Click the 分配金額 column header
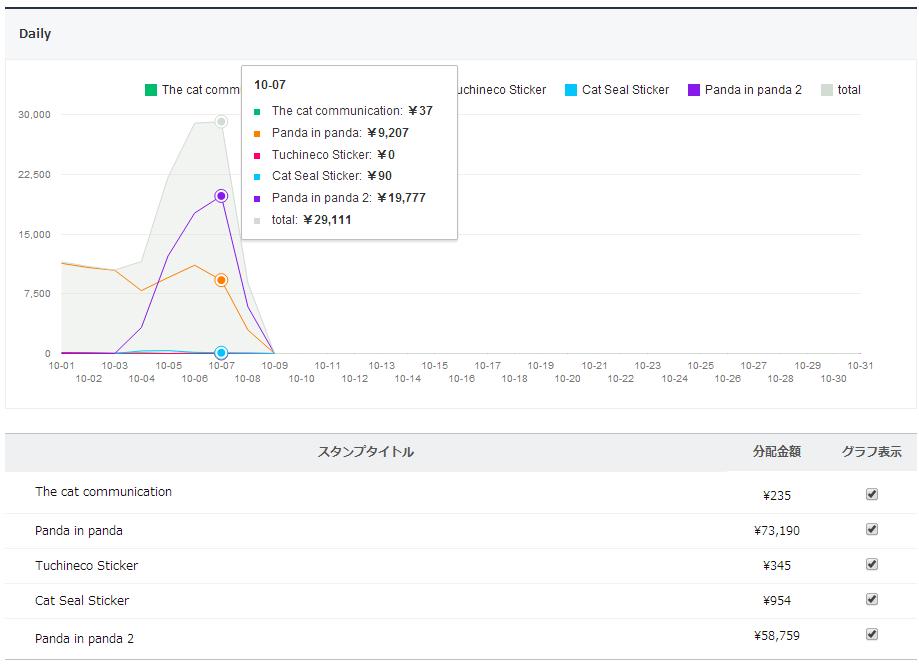Screen dimensions: 919x670 coord(776,452)
